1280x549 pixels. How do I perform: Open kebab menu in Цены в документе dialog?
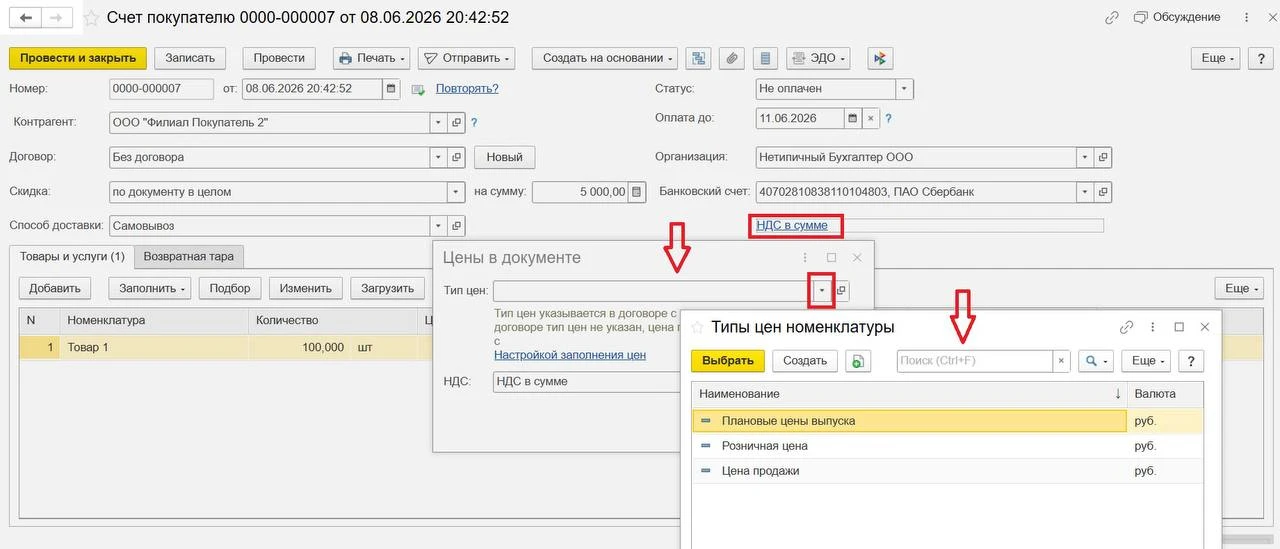[x=805, y=257]
